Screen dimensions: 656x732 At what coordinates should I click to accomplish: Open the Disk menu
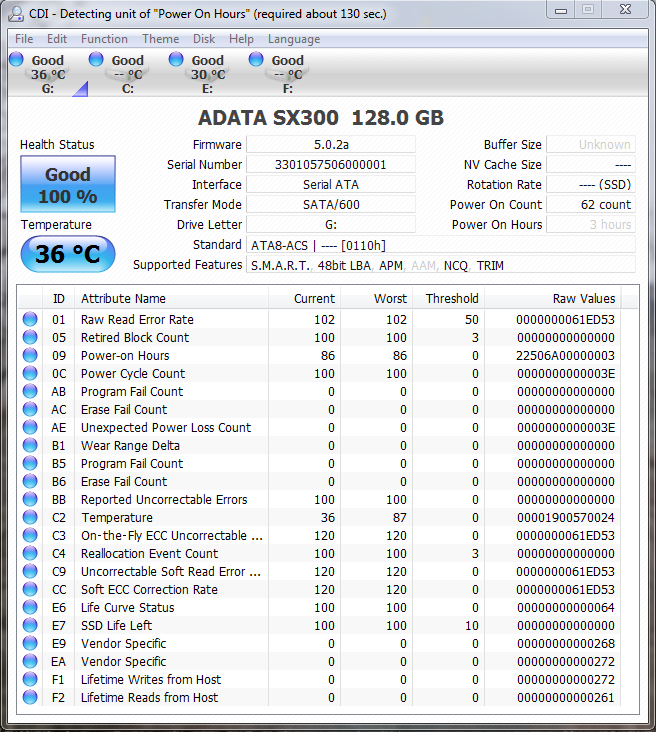[x=204, y=39]
